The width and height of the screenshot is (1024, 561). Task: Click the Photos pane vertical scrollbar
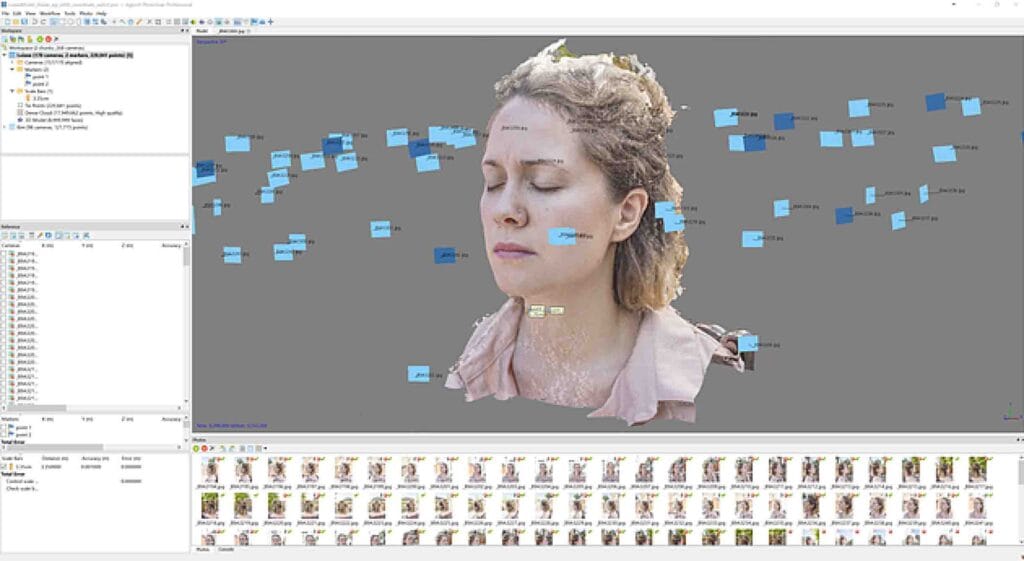(x=1020, y=500)
